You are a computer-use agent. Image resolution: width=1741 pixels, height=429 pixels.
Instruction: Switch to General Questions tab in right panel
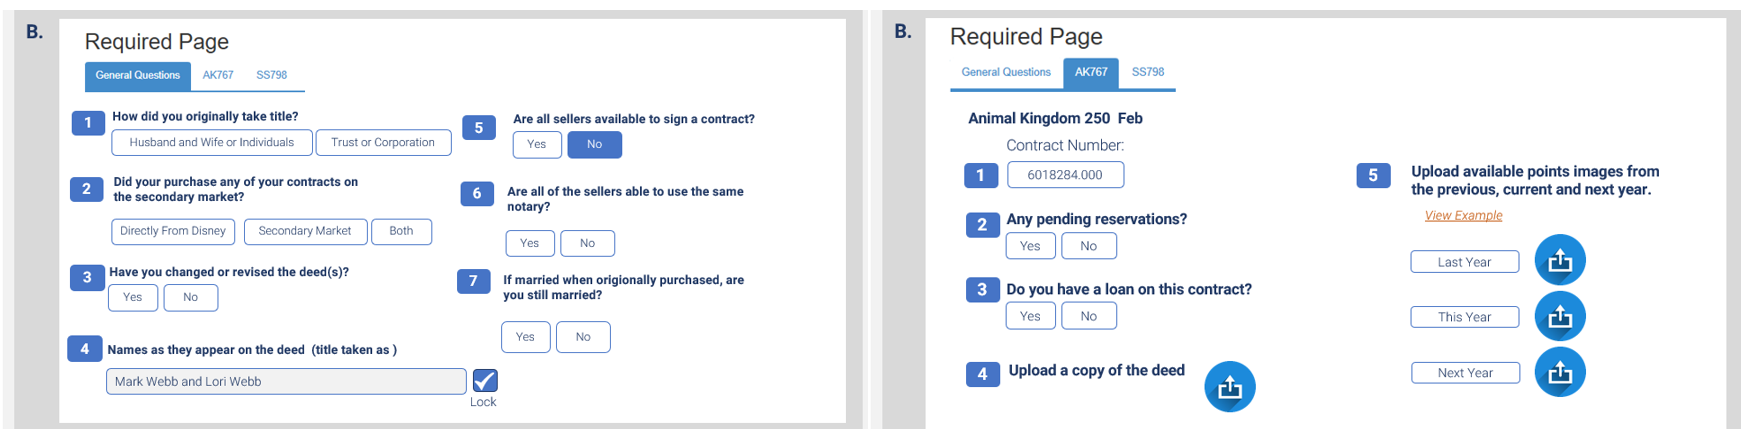pos(1006,72)
